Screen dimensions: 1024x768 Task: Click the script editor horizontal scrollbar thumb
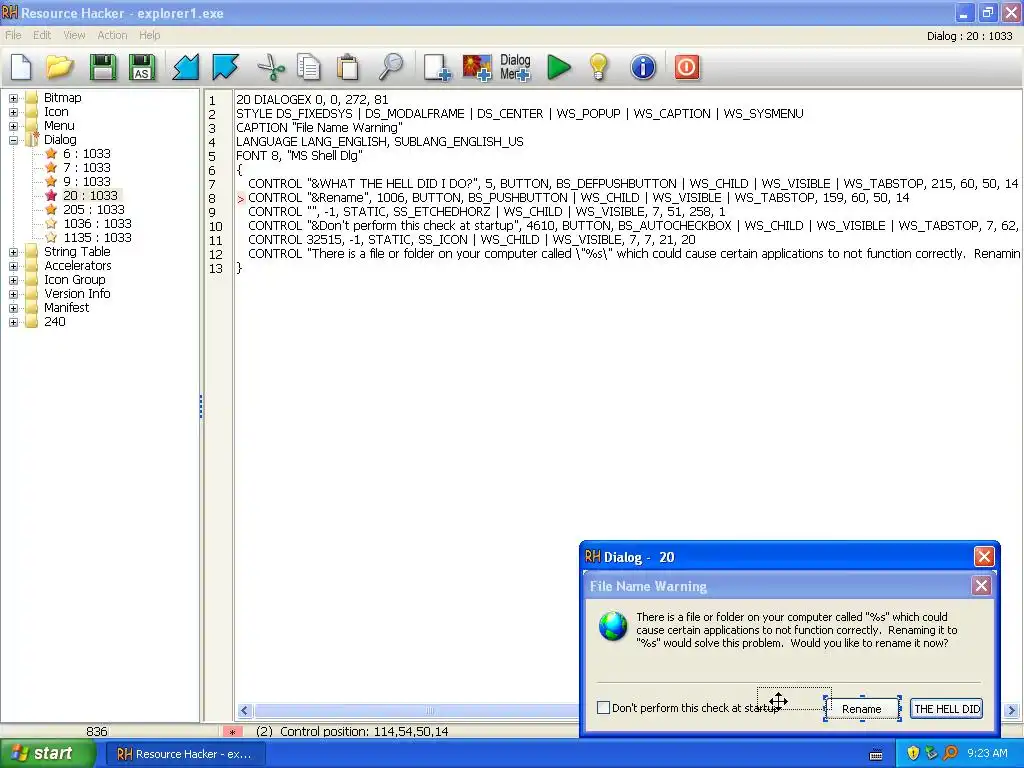[429, 711]
